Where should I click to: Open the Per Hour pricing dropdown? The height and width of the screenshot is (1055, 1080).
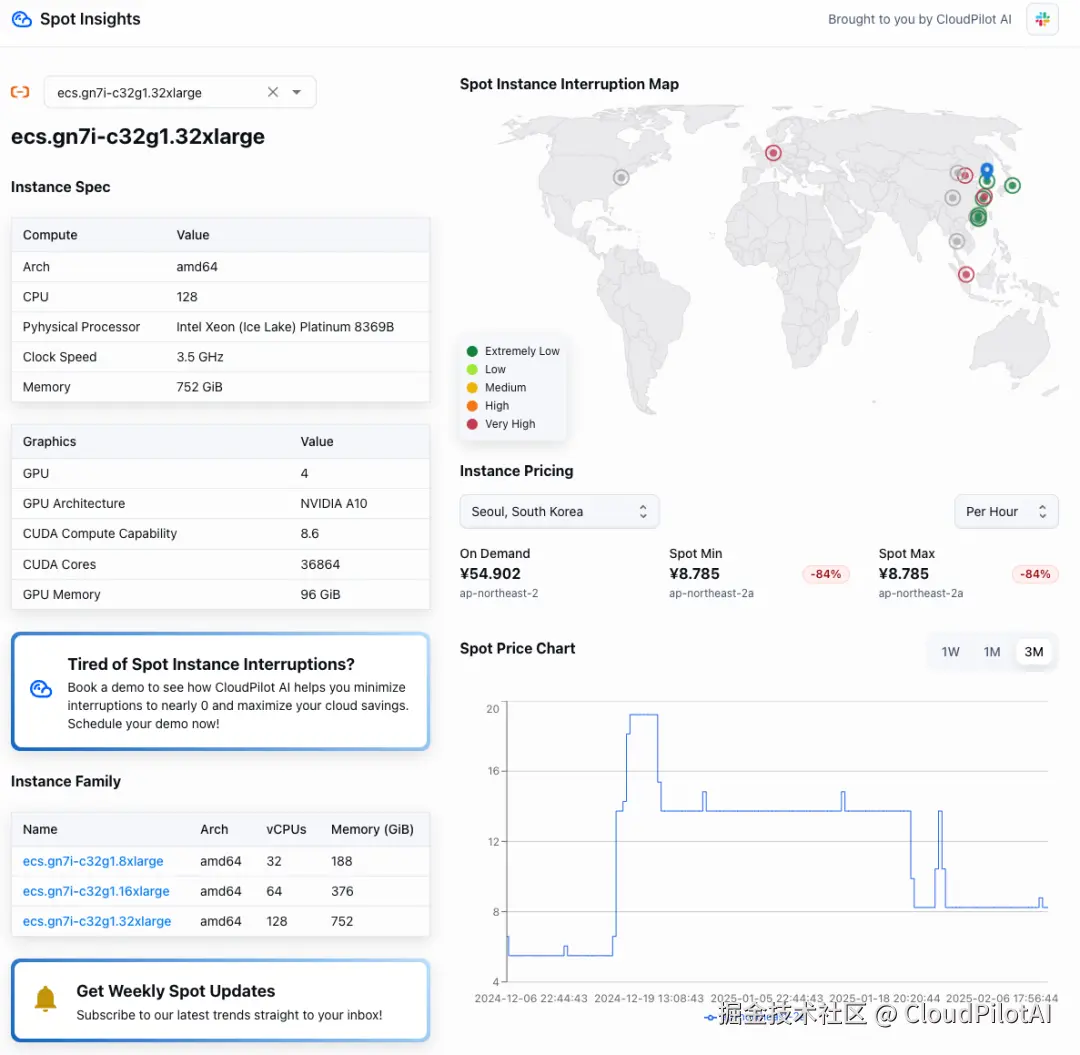(x=1006, y=511)
